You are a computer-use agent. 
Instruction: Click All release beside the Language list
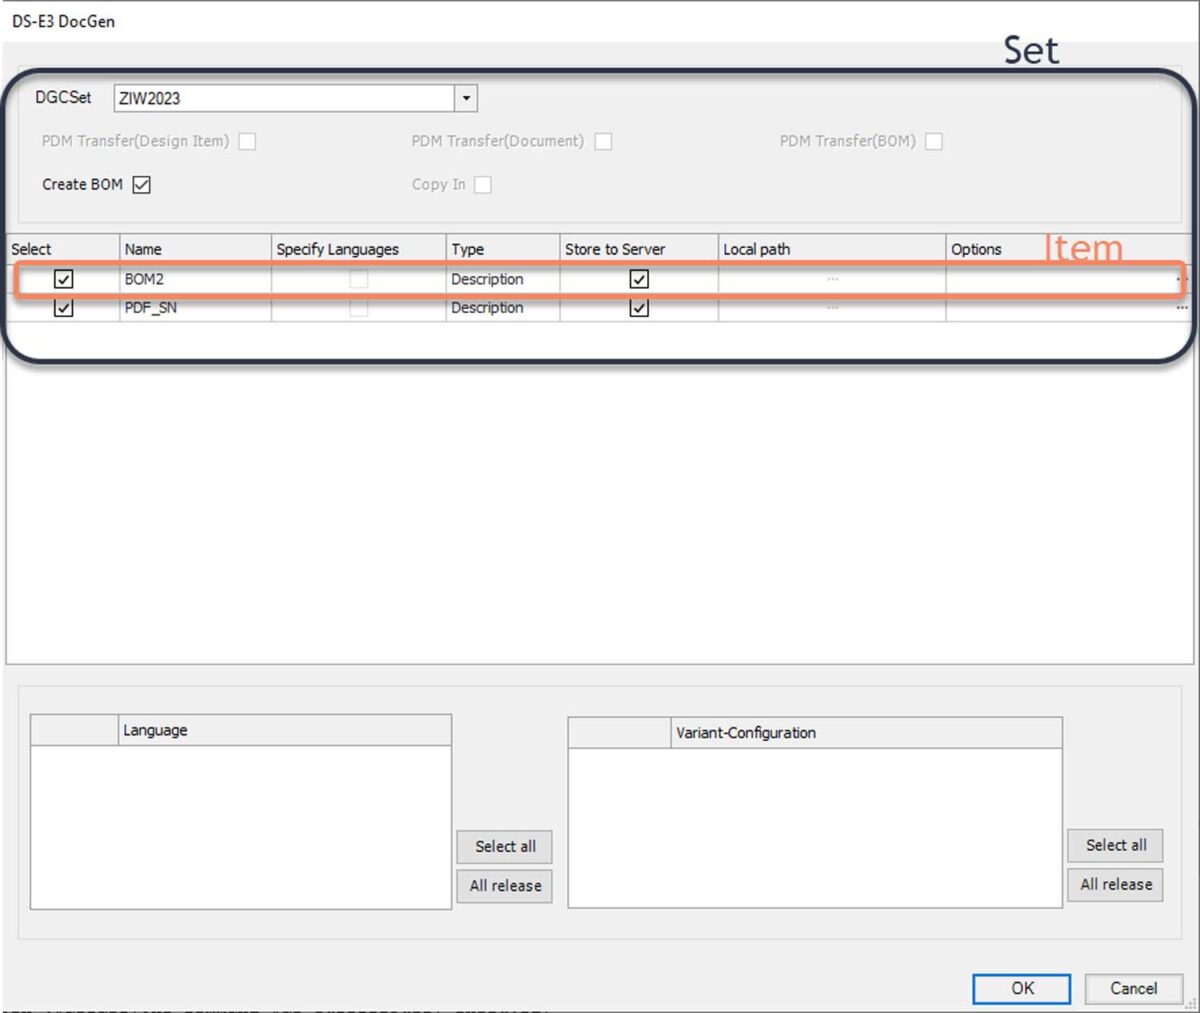click(x=504, y=885)
